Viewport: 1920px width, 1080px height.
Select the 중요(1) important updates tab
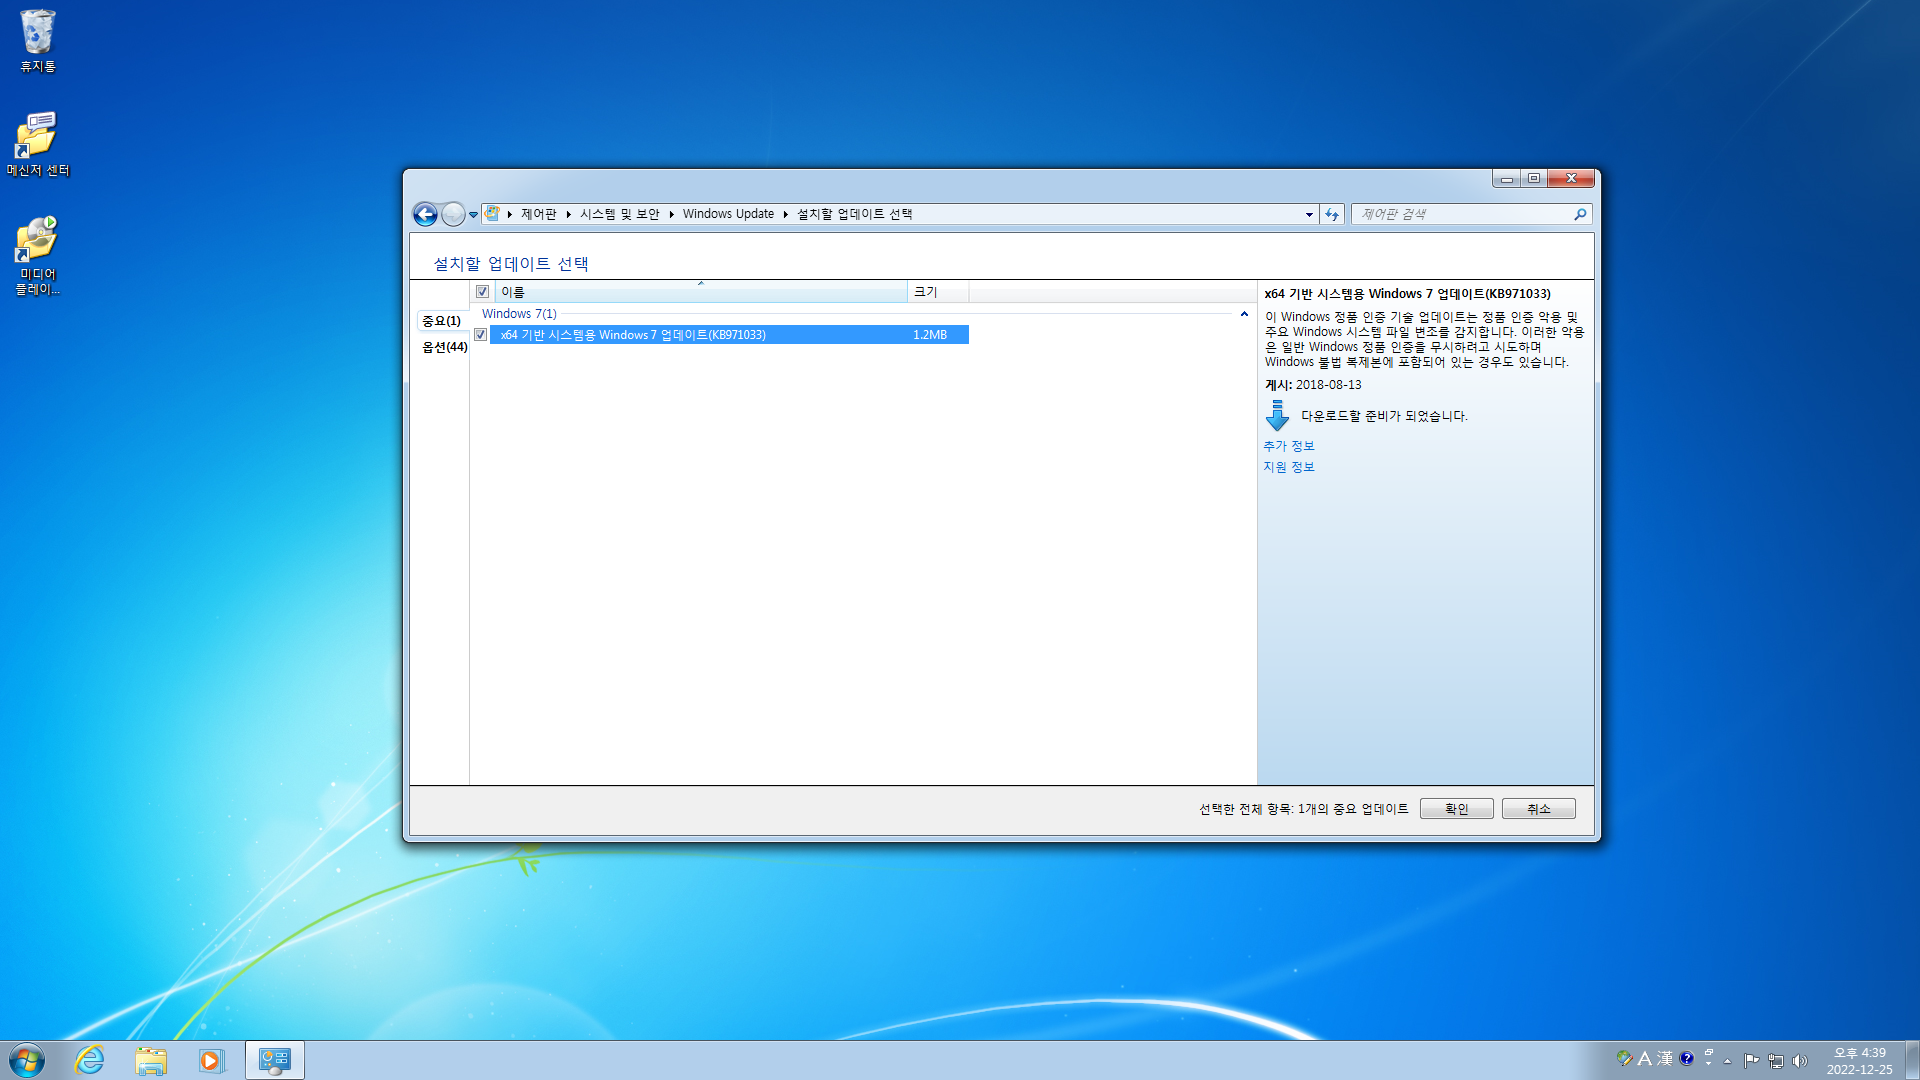tap(441, 321)
